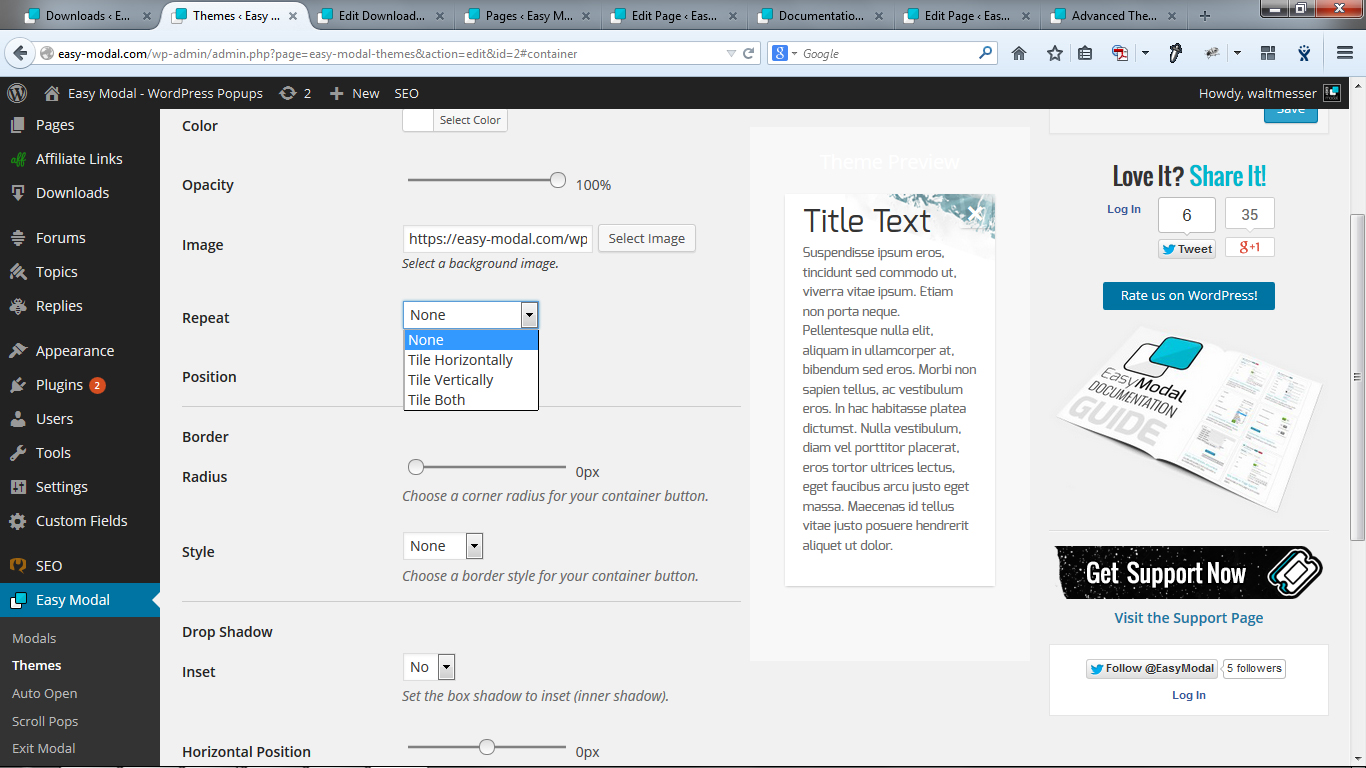
Task: Click the color swatch beside Select Color
Action: pyautogui.click(x=418, y=120)
